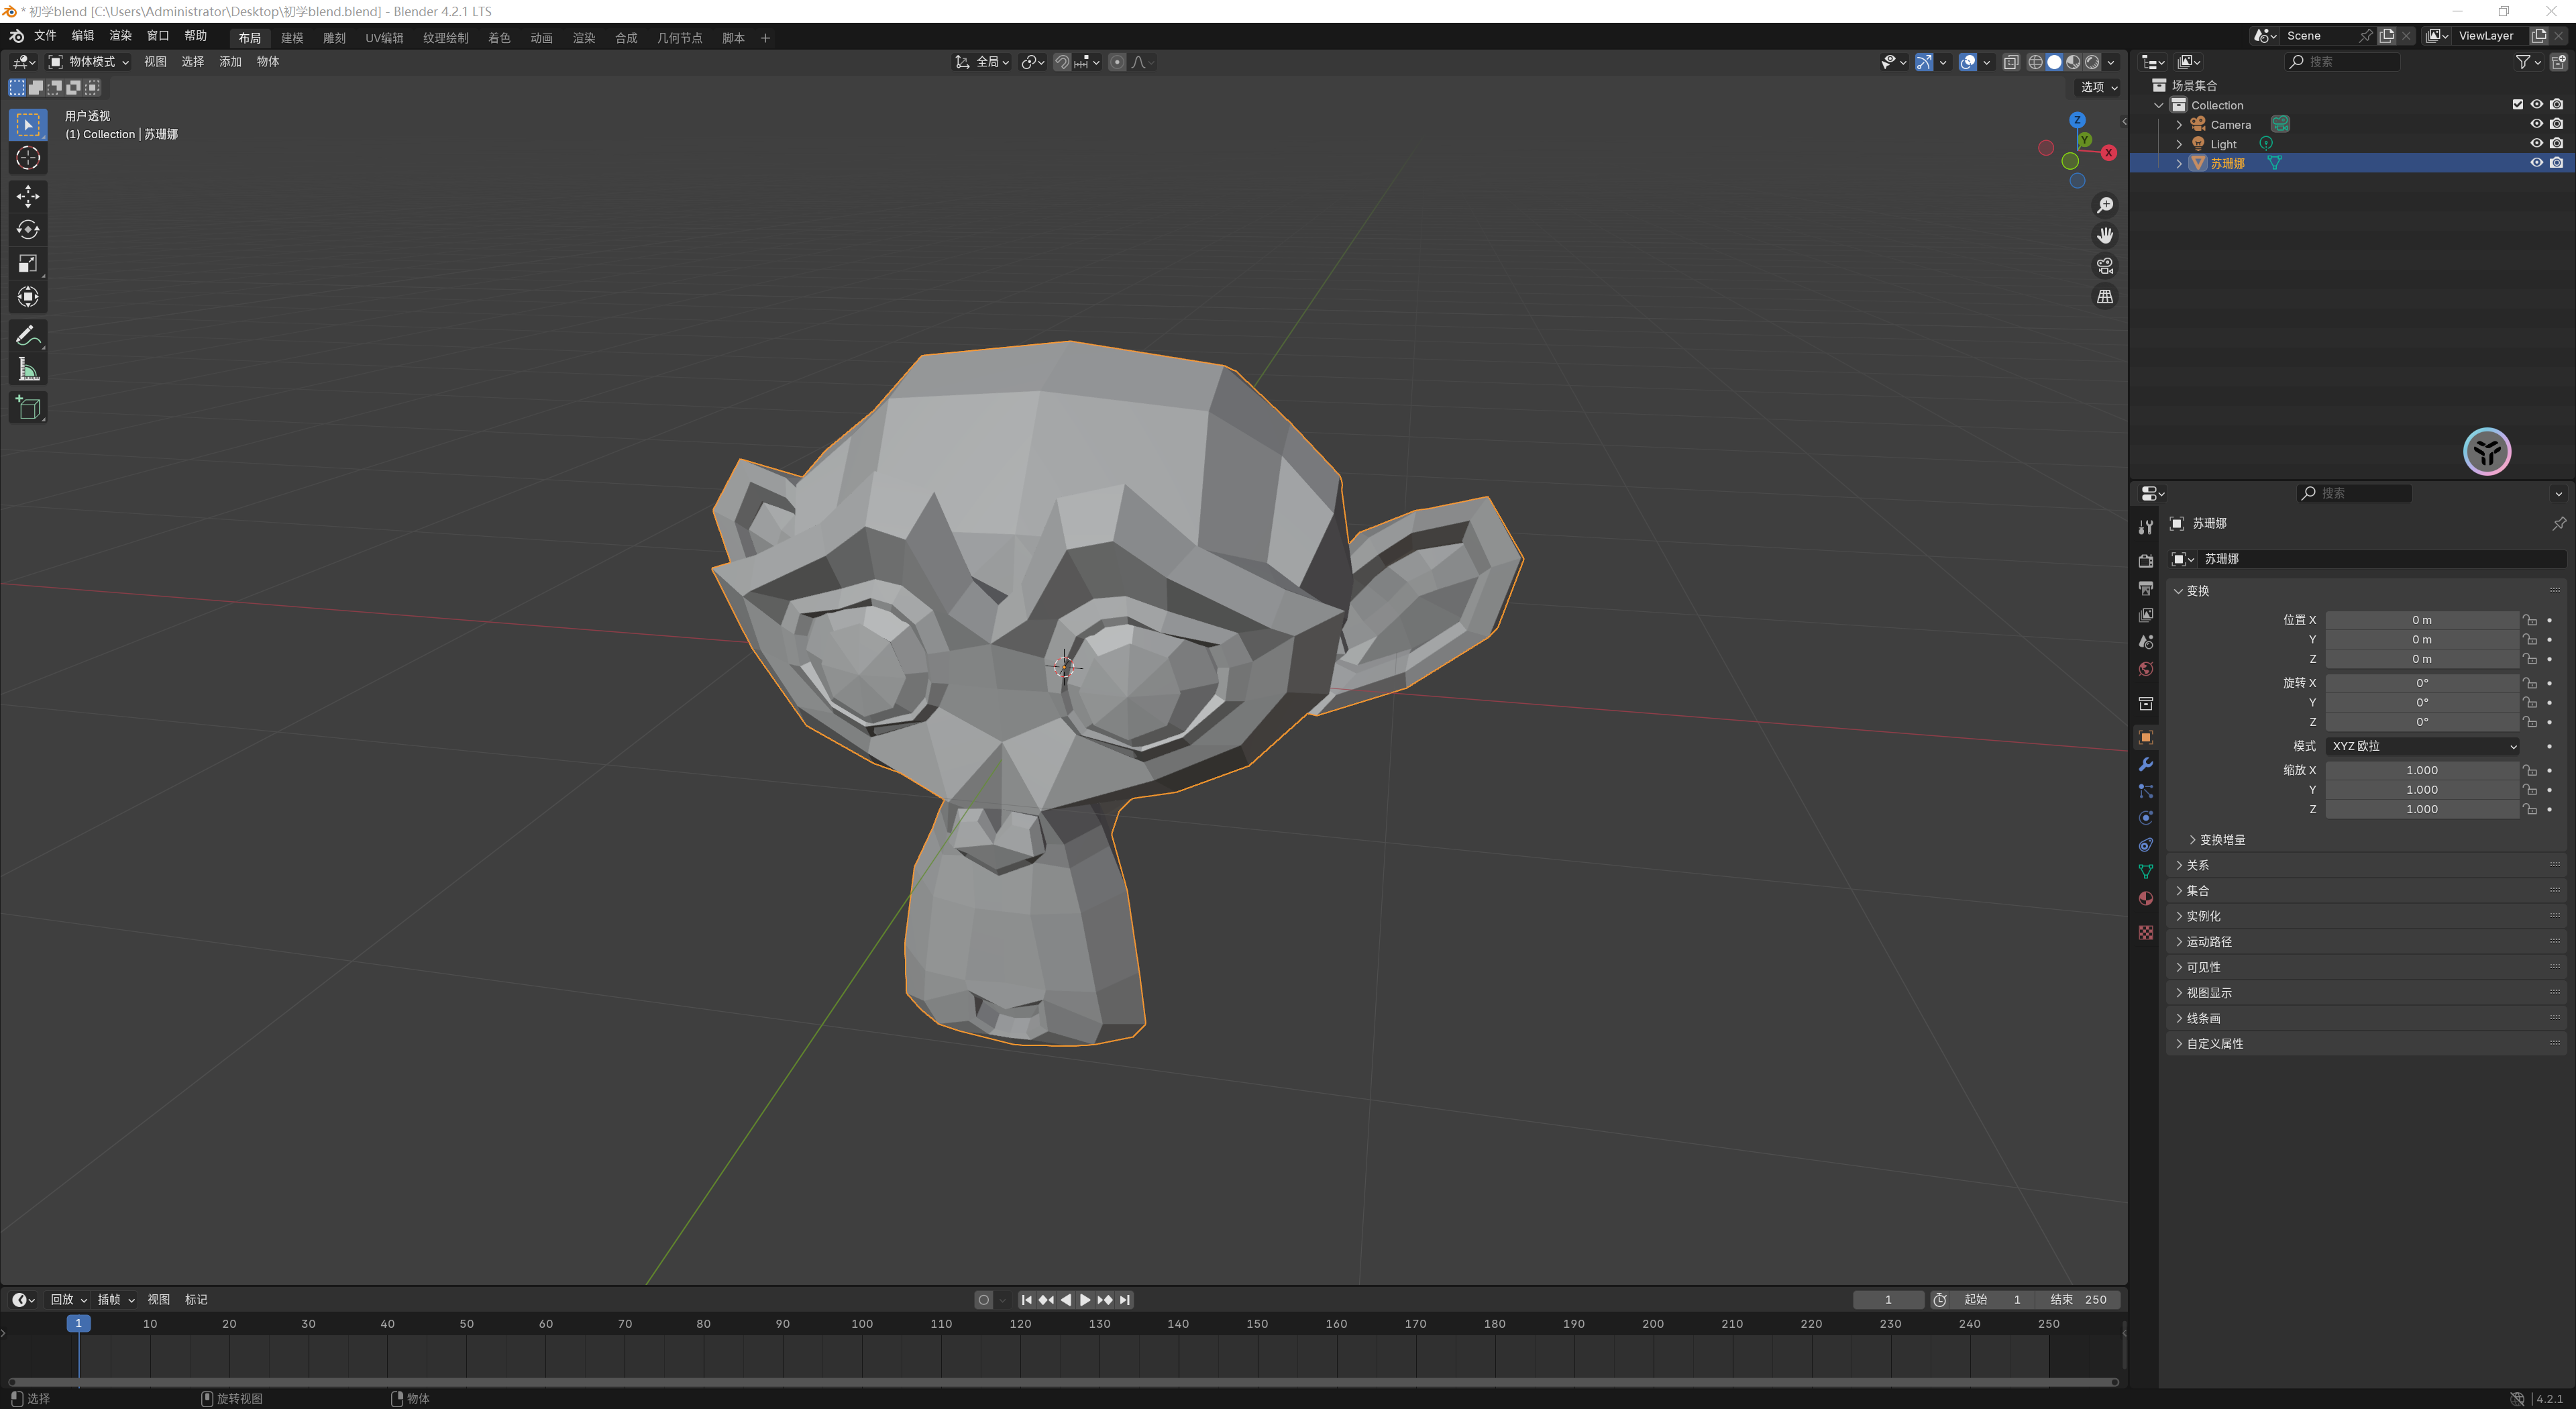This screenshot has width=2576, height=1409.
Task: Open Texture properties checker tab
Action: 2146,932
